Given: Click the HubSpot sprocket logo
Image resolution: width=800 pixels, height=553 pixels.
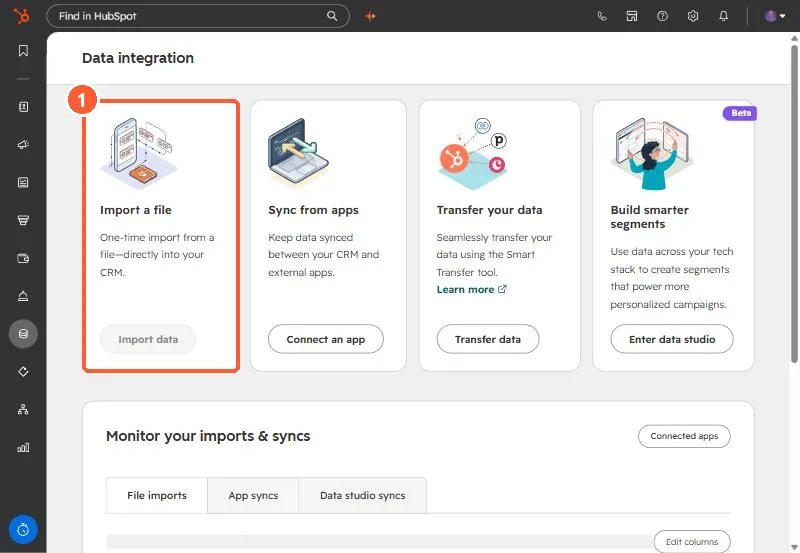Looking at the screenshot, I should coord(21,16).
